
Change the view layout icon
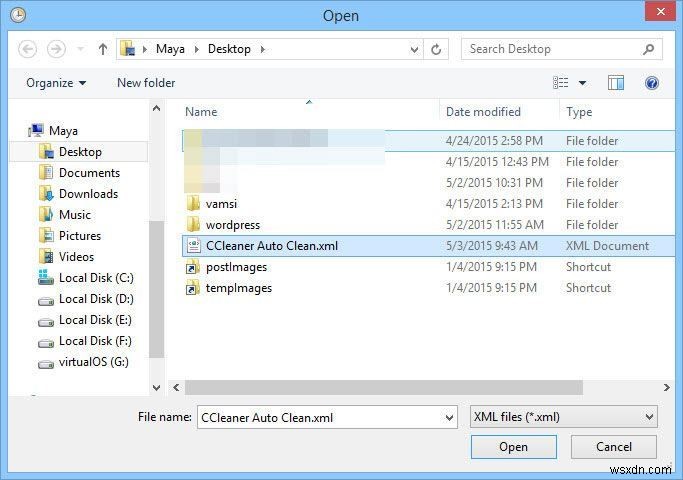[x=561, y=83]
